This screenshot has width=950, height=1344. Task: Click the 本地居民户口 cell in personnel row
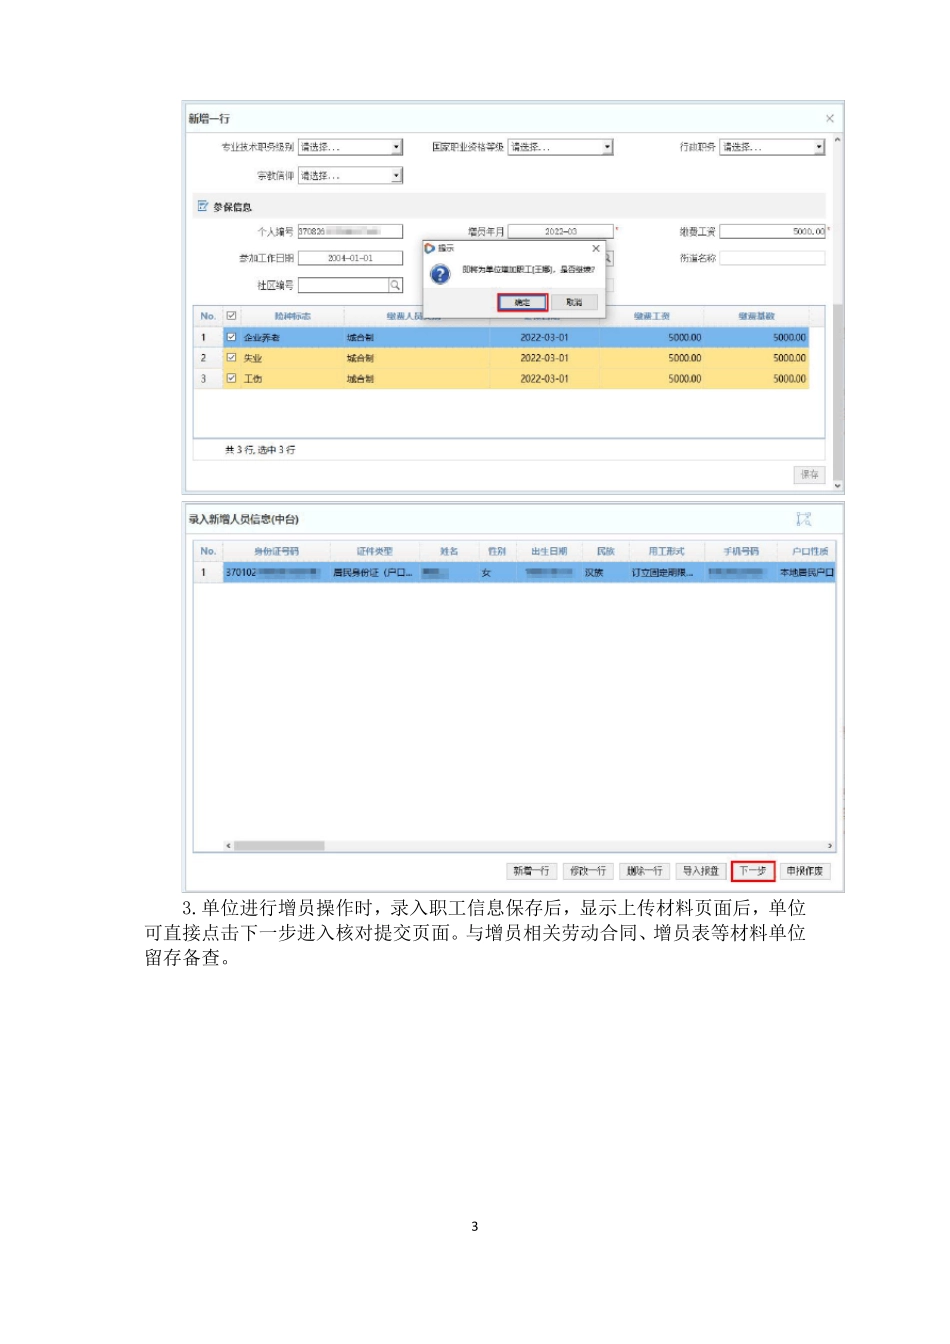point(807,573)
